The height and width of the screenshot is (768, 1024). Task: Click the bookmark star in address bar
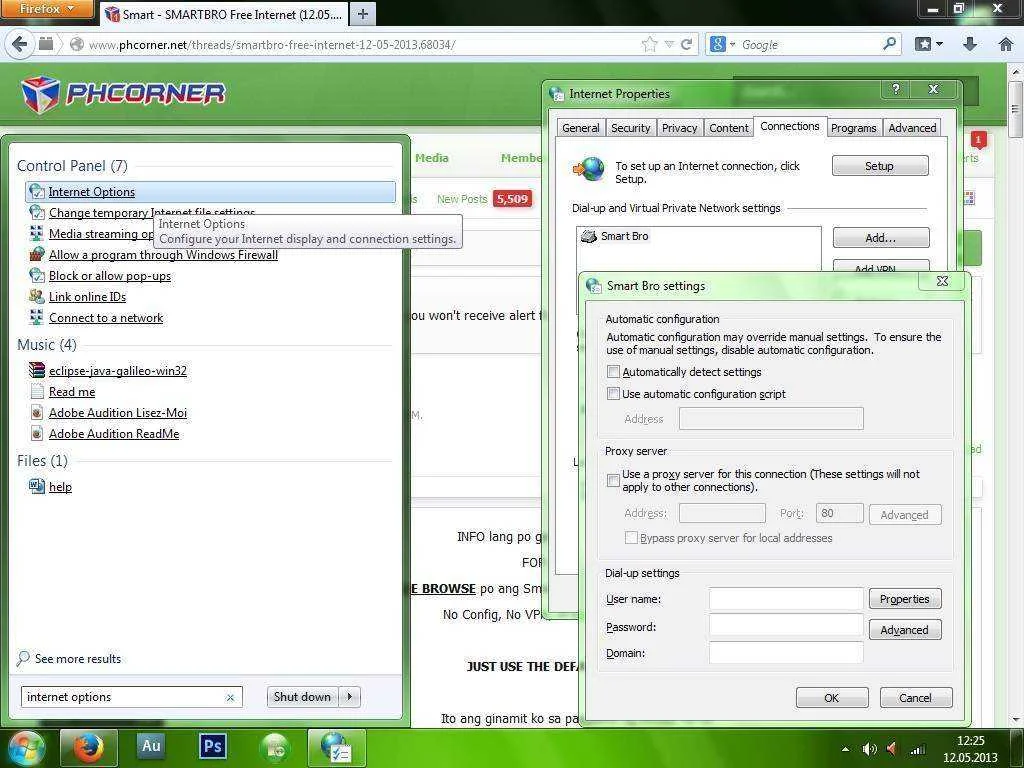649,44
